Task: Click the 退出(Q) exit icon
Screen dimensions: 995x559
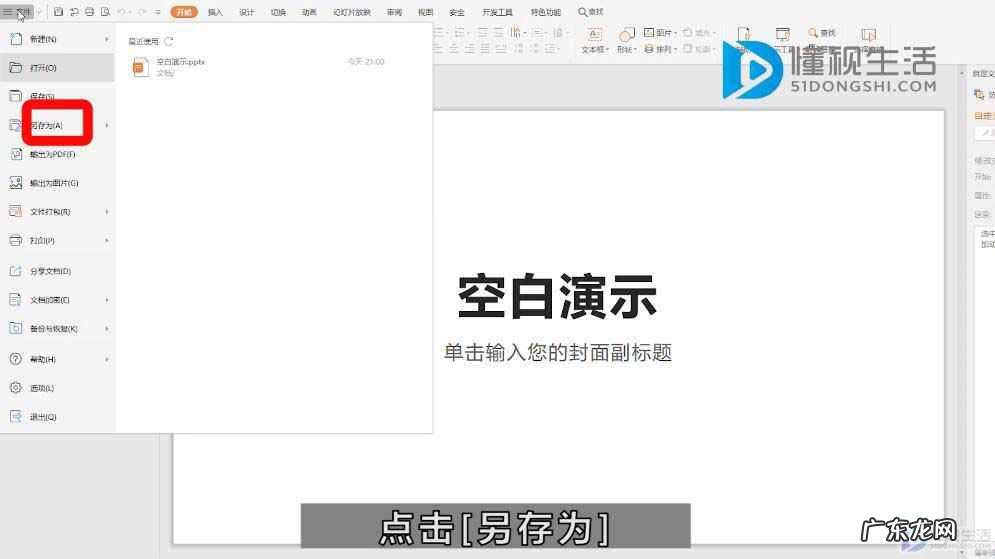Action: click(x=16, y=416)
